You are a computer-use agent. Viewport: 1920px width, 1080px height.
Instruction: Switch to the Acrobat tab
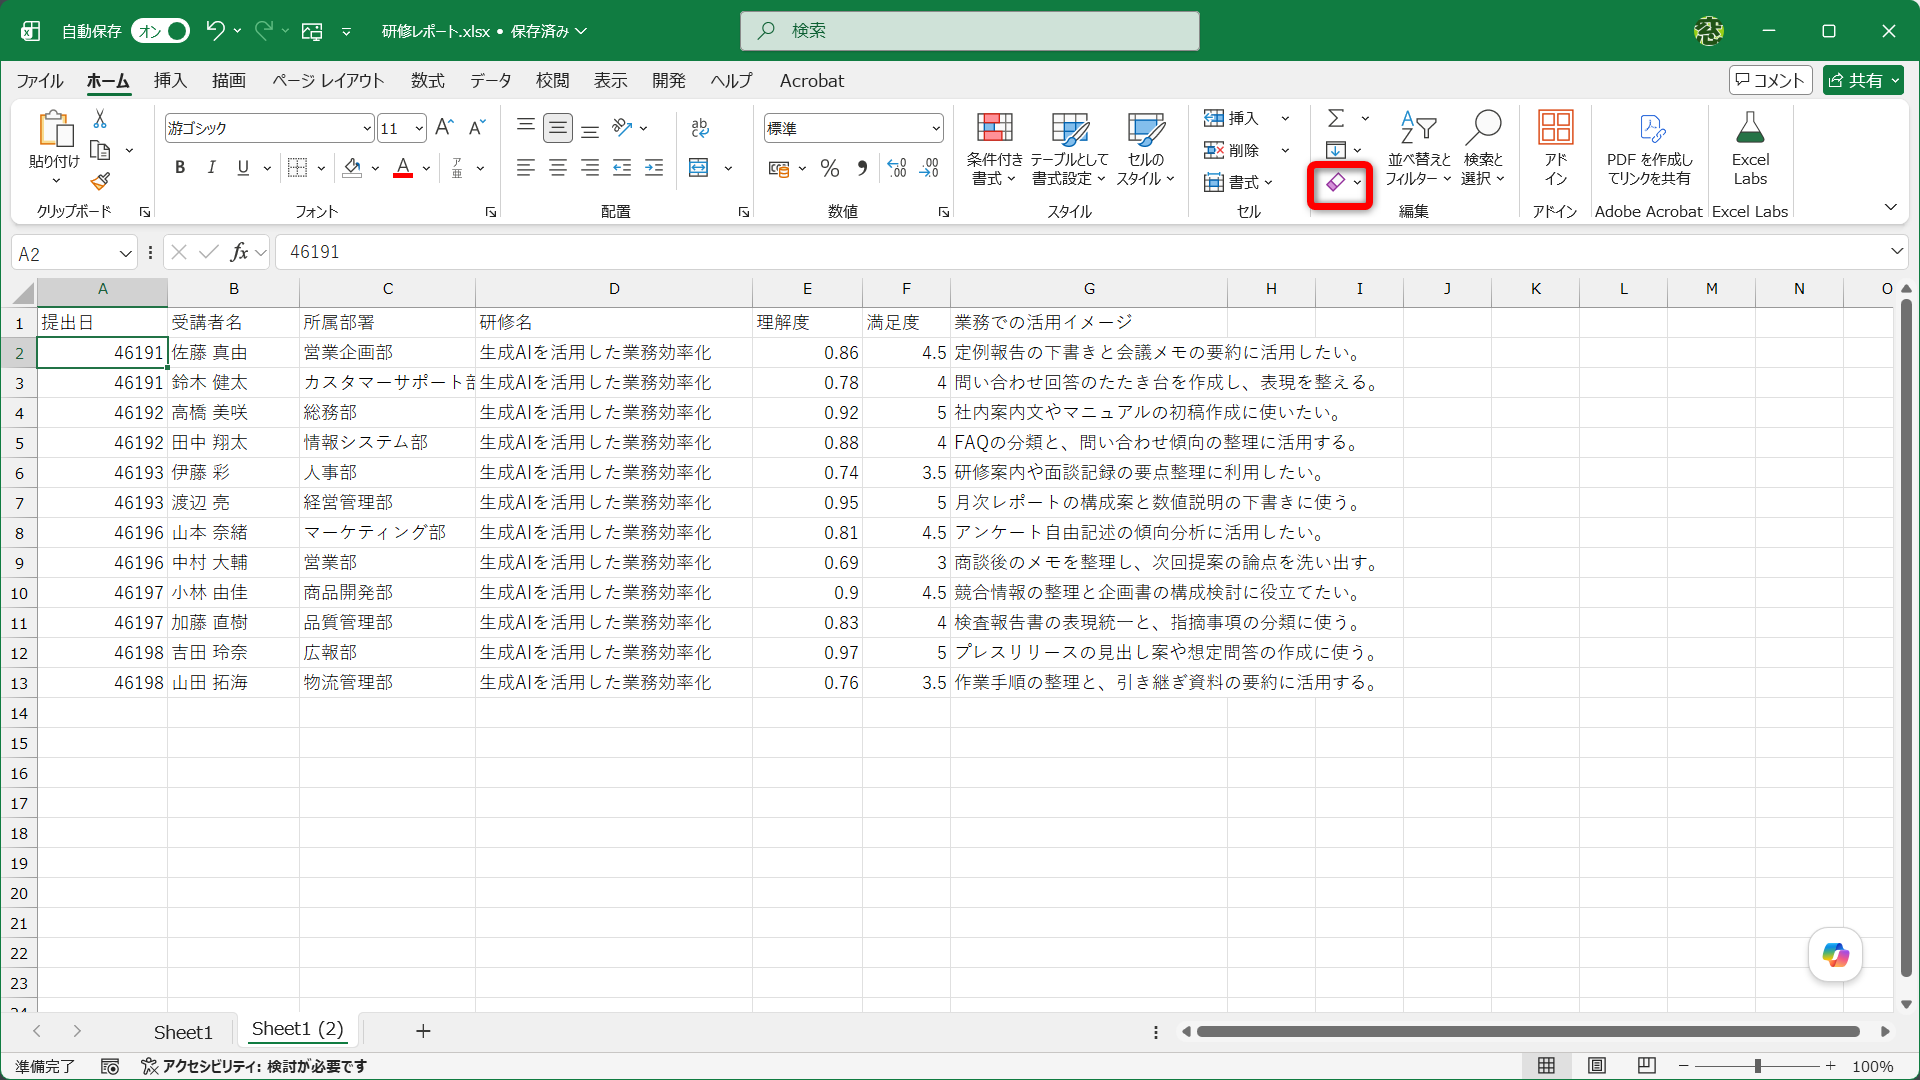[811, 81]
